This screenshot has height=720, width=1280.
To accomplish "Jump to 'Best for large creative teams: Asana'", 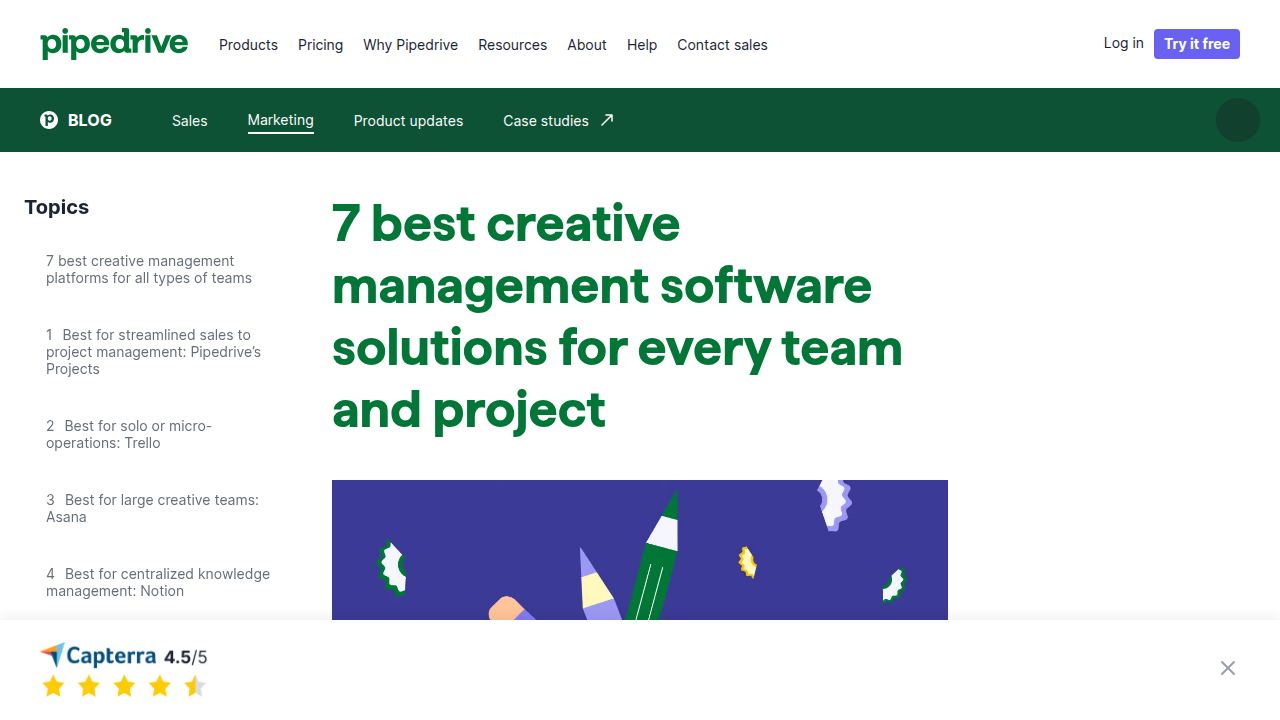I will click(x=152, y=508).
